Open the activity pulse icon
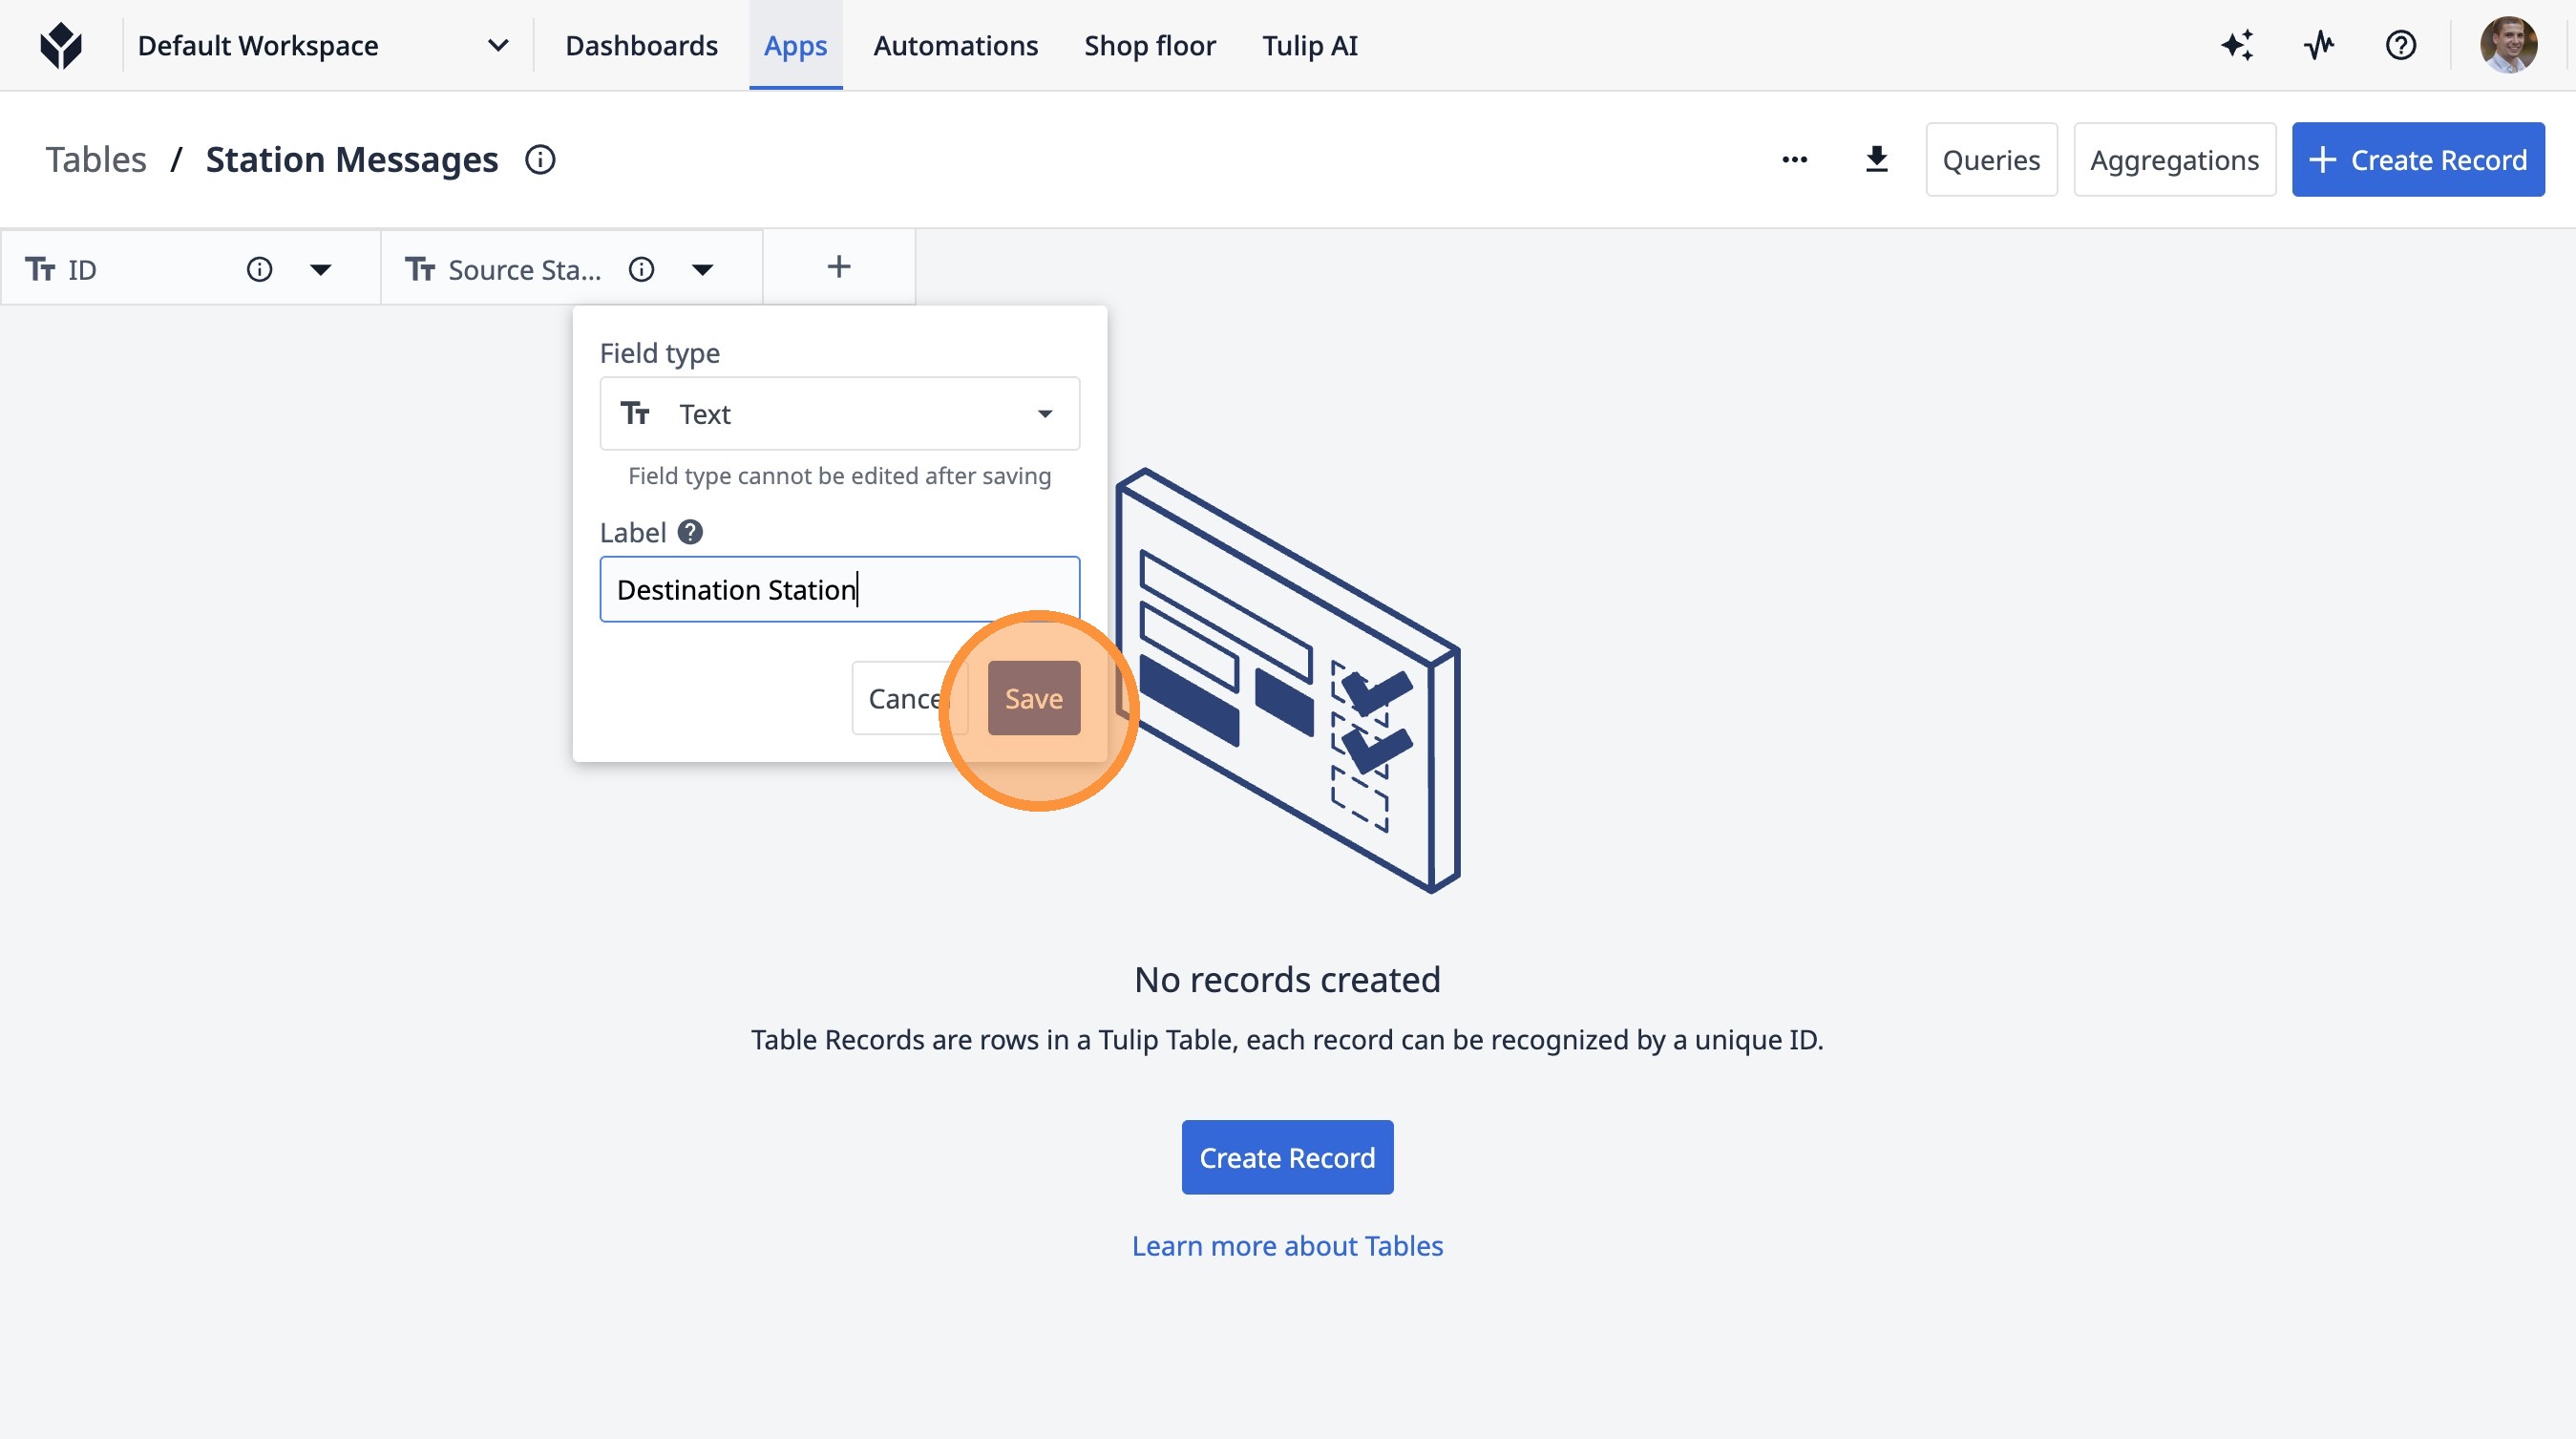 tap(2319, 45)
